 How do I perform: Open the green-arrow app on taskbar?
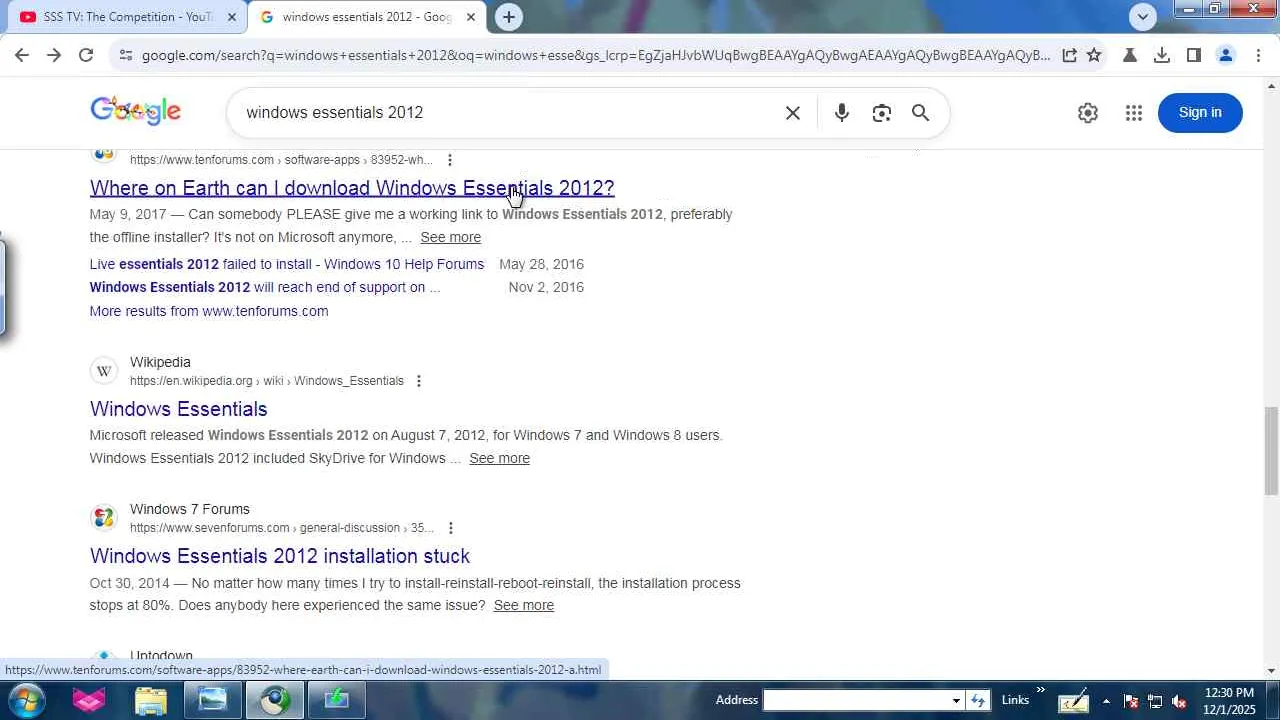coord(336,700)
